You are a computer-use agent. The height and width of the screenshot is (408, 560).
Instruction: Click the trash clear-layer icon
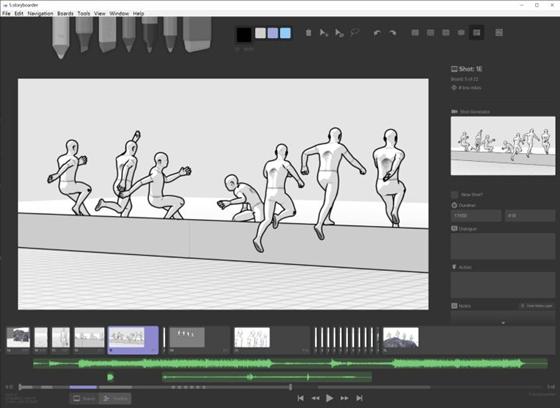[x=308, y=33]
